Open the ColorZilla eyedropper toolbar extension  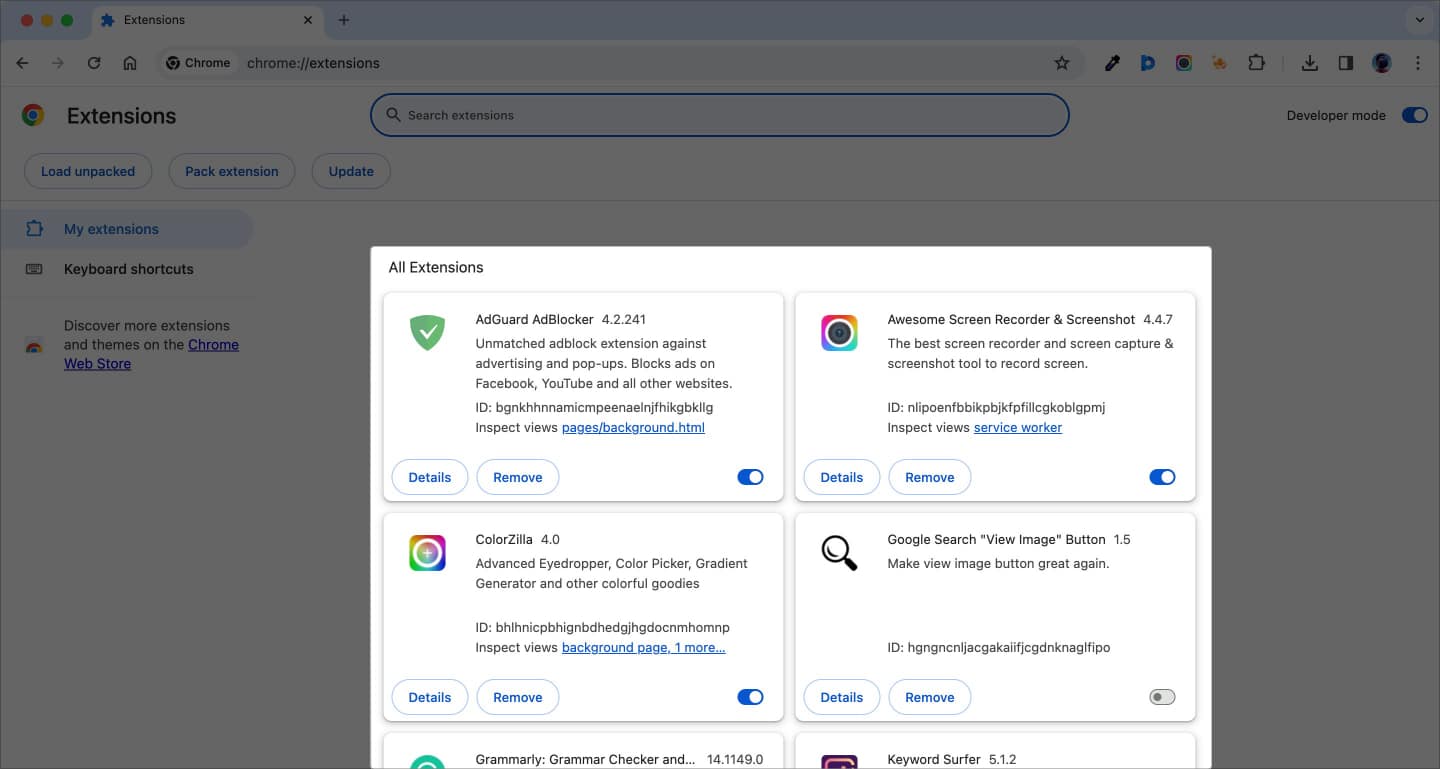(1112, 63)
